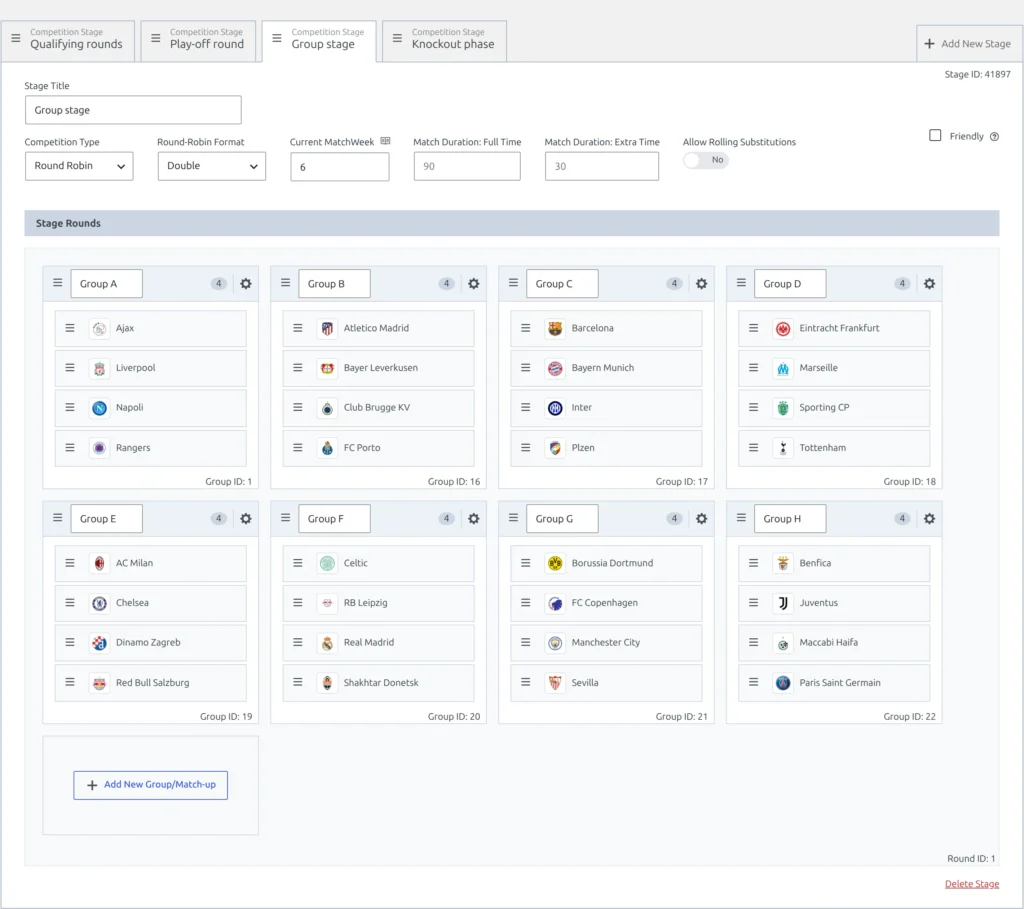Click the Group B drag handle icon
The width and height of the screenshot is (1024, 909).
[285, 283]
